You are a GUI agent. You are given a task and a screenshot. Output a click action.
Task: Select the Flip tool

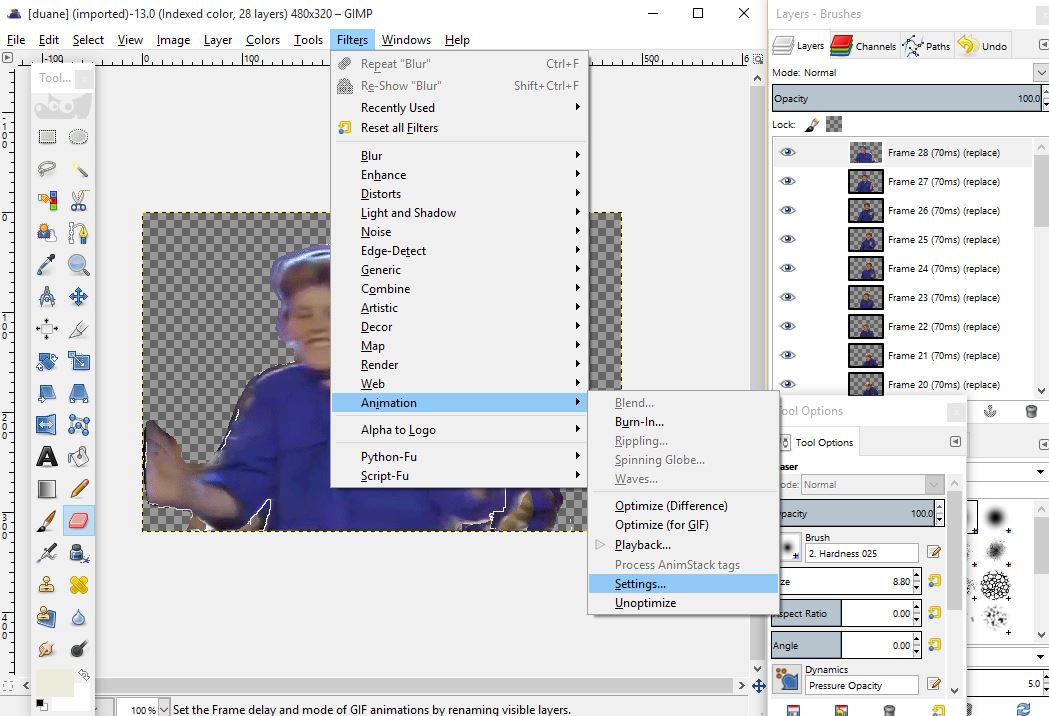tap(47, 425)
